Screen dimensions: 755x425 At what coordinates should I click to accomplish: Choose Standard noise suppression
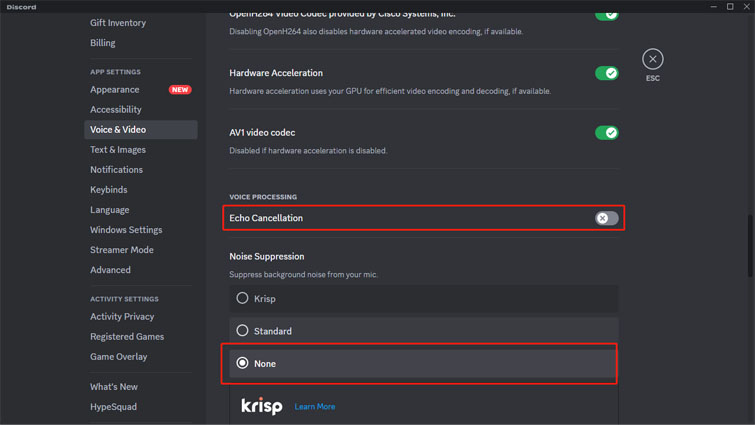tap(424, 331)
